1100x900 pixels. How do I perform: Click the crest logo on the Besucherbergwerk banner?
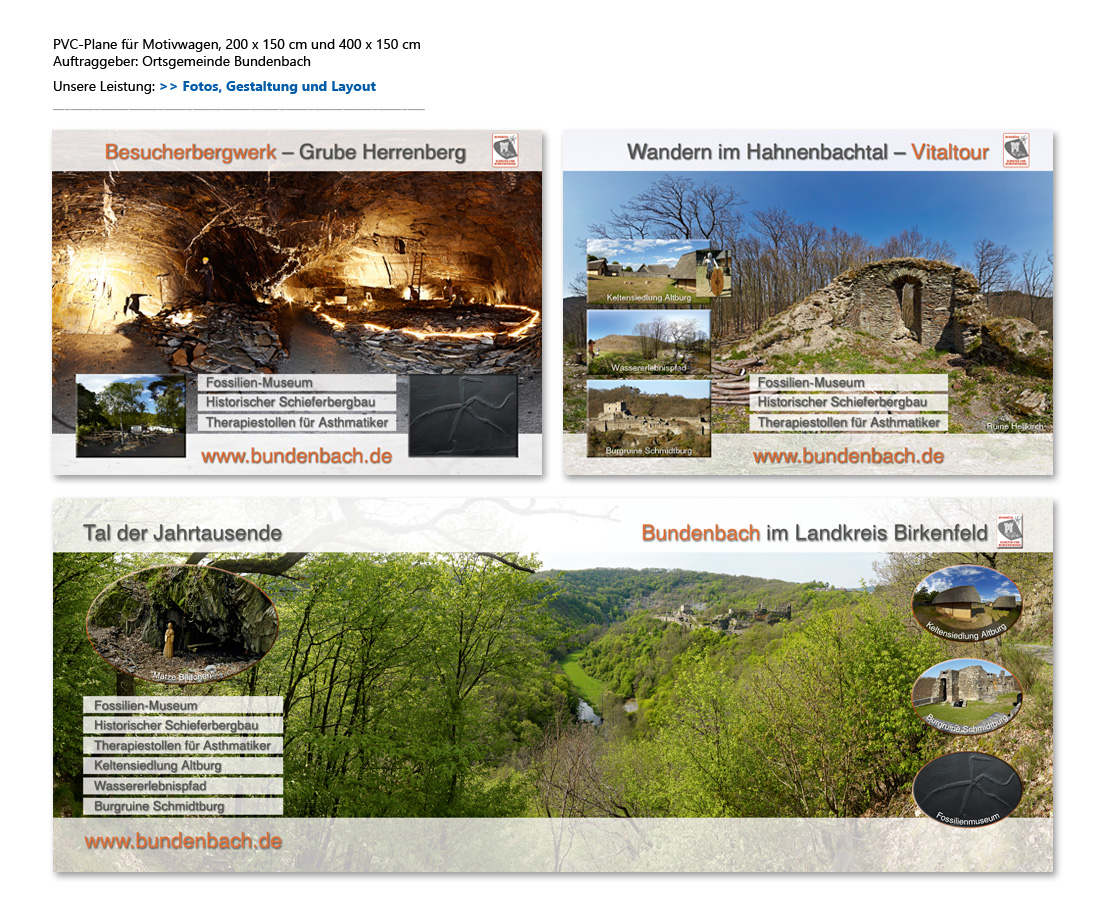505,150
